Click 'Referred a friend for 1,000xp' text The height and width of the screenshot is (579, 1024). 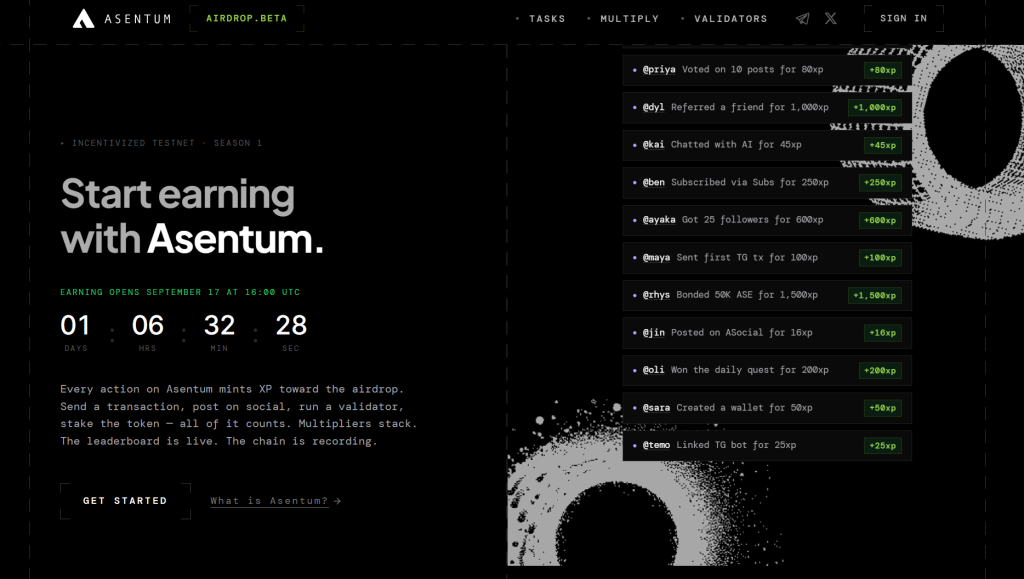(x=750, y=107)
